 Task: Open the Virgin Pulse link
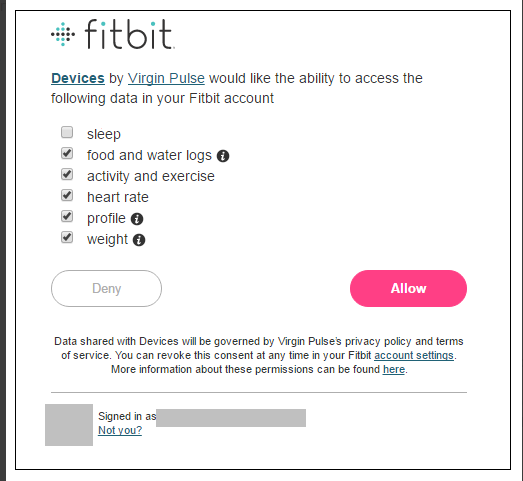(x=166, y=78)
